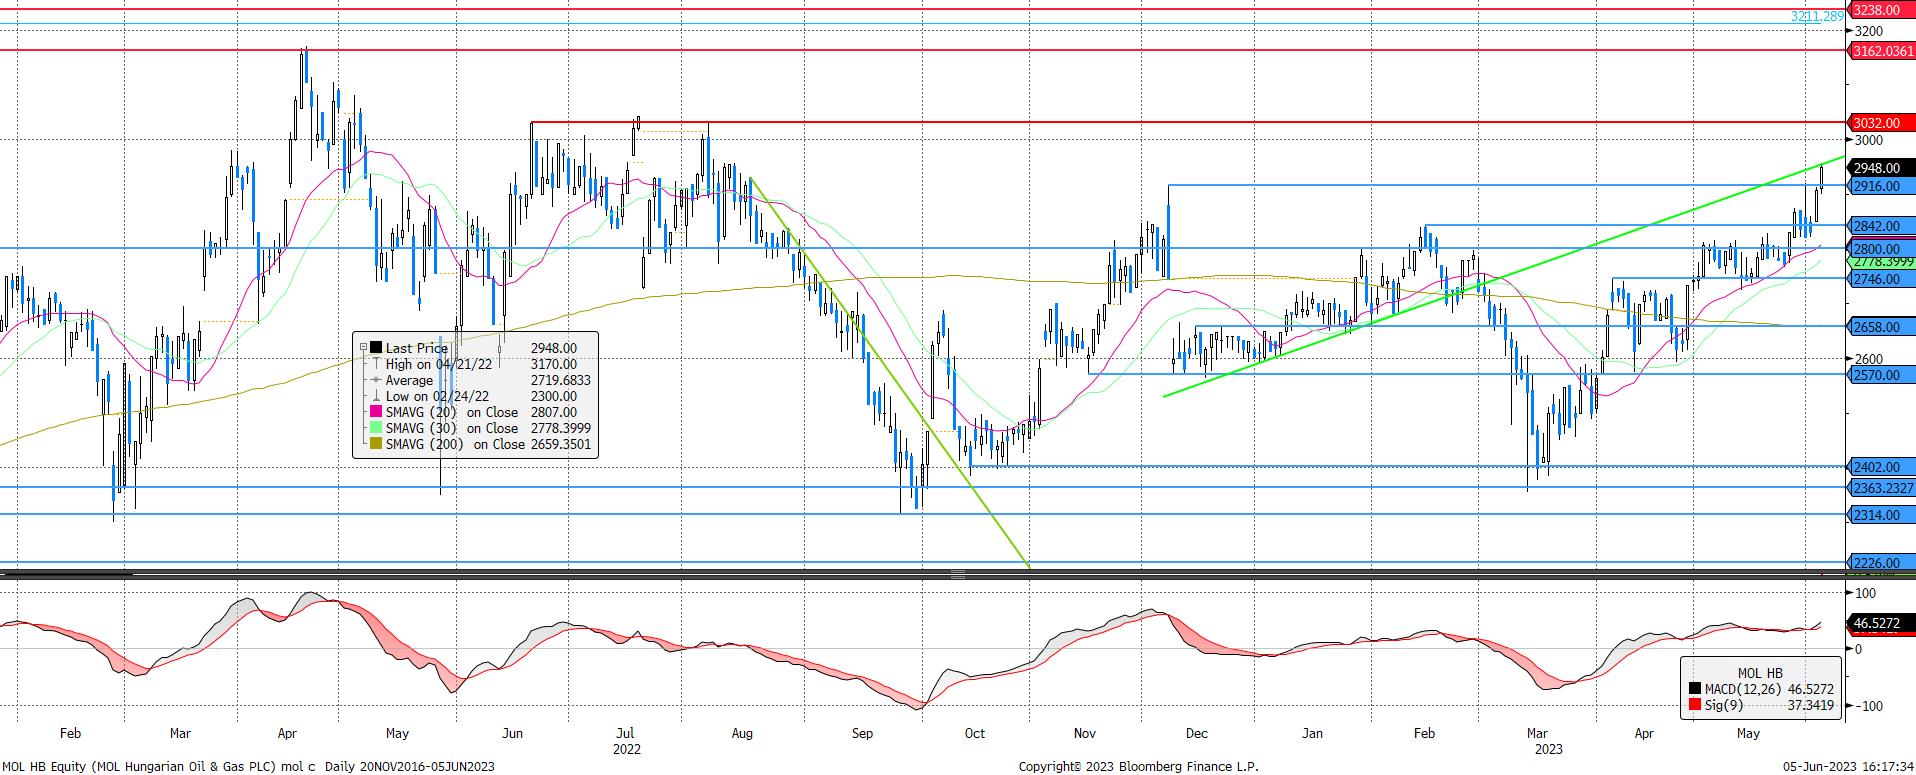The image size is (1916, 775).
Task: Click the 2600 tick on the price axis
Action: tap(1868, 359)
